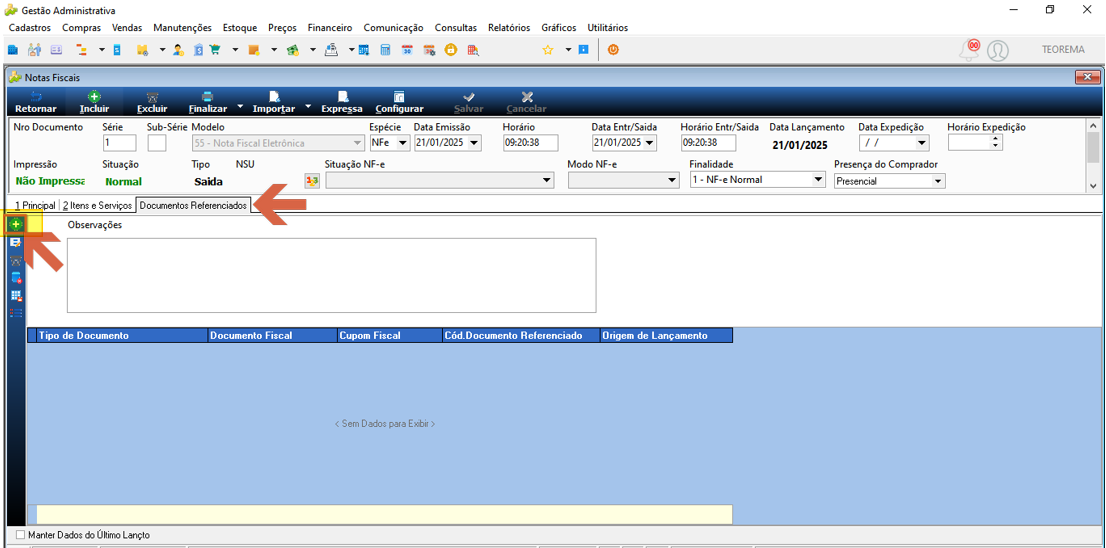Open the Data Expedição date dropdown

coord(921,143)
